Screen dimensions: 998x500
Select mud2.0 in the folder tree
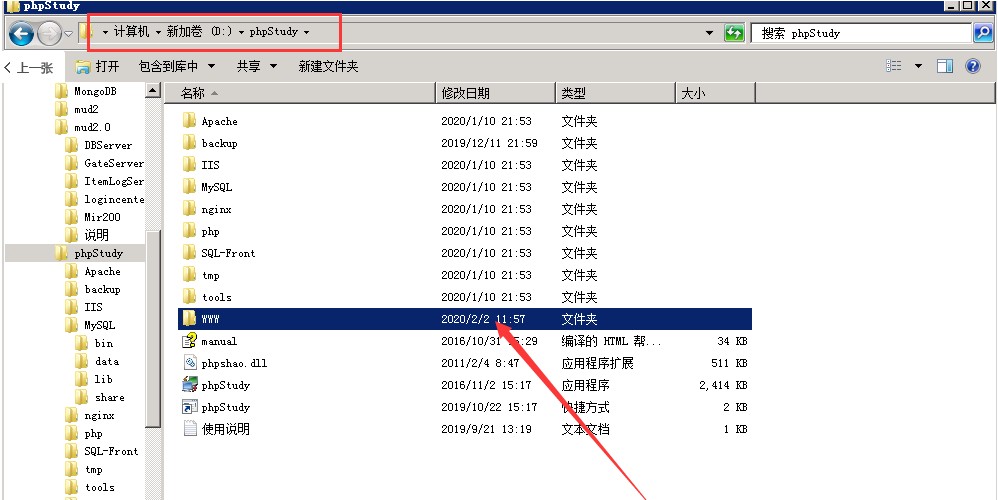point(92,127)
